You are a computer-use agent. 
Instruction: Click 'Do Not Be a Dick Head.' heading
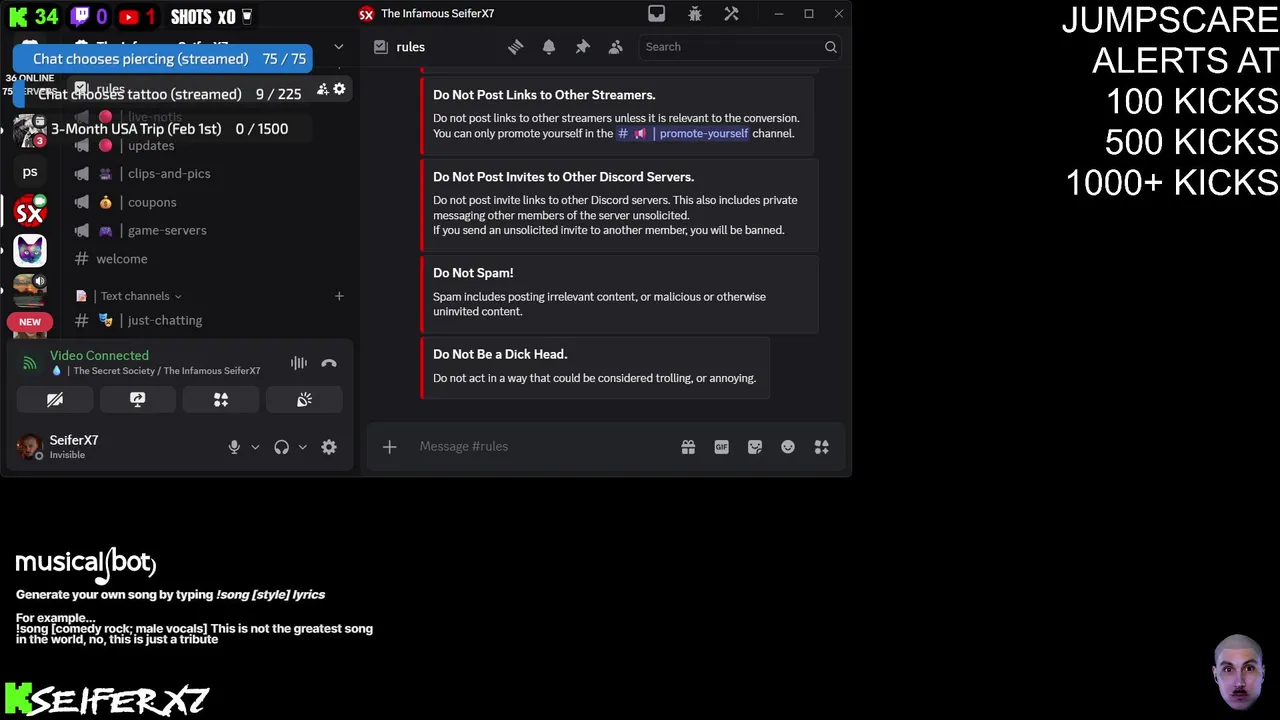[500, 354]
